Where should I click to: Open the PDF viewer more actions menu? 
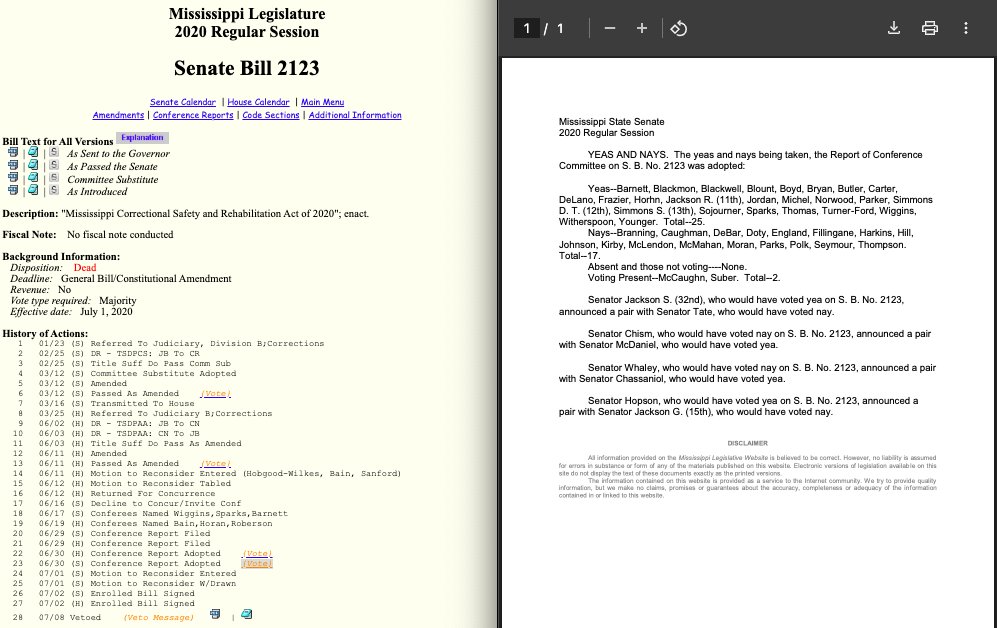coord(965,29)
